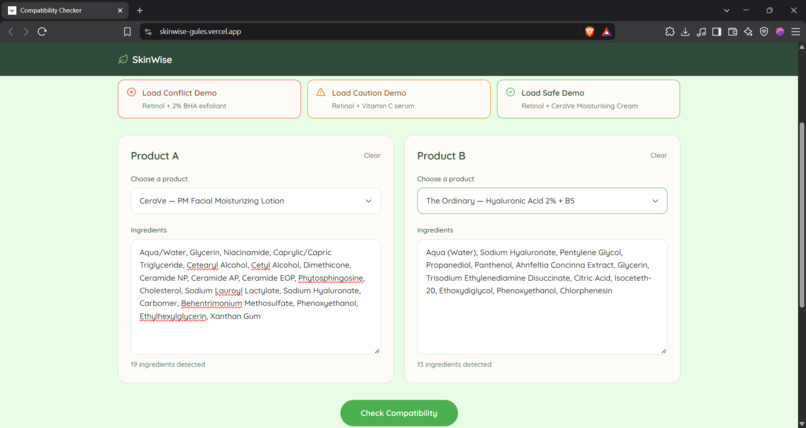Click the 'Retinol + 2% BHA exfoliant' text
The height and width of the screenshot is (428, 806).
click(184, 106)
